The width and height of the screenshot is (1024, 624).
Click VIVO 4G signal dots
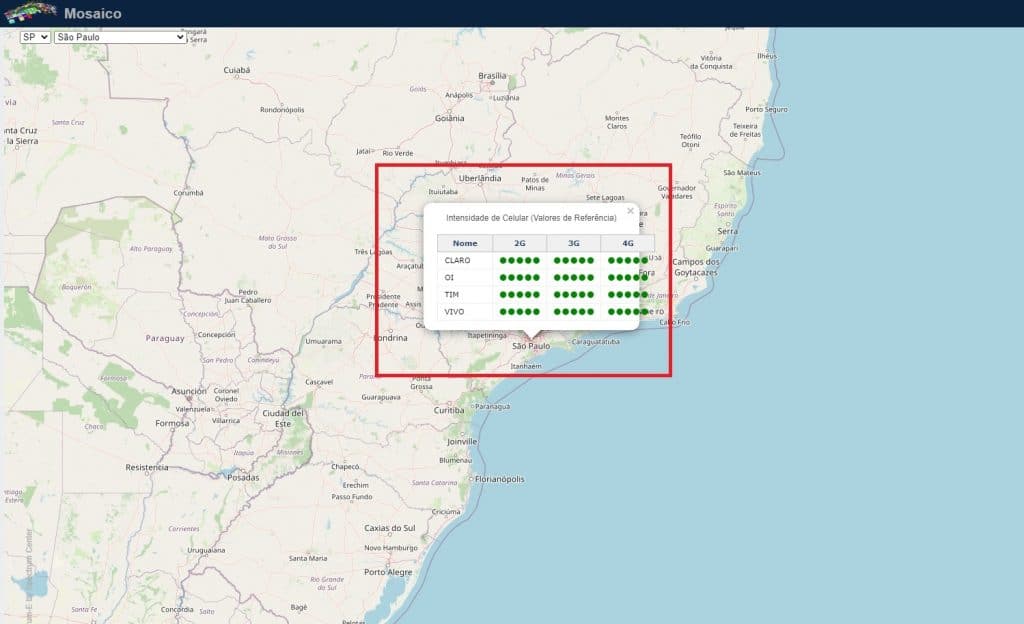coord(628,312)
